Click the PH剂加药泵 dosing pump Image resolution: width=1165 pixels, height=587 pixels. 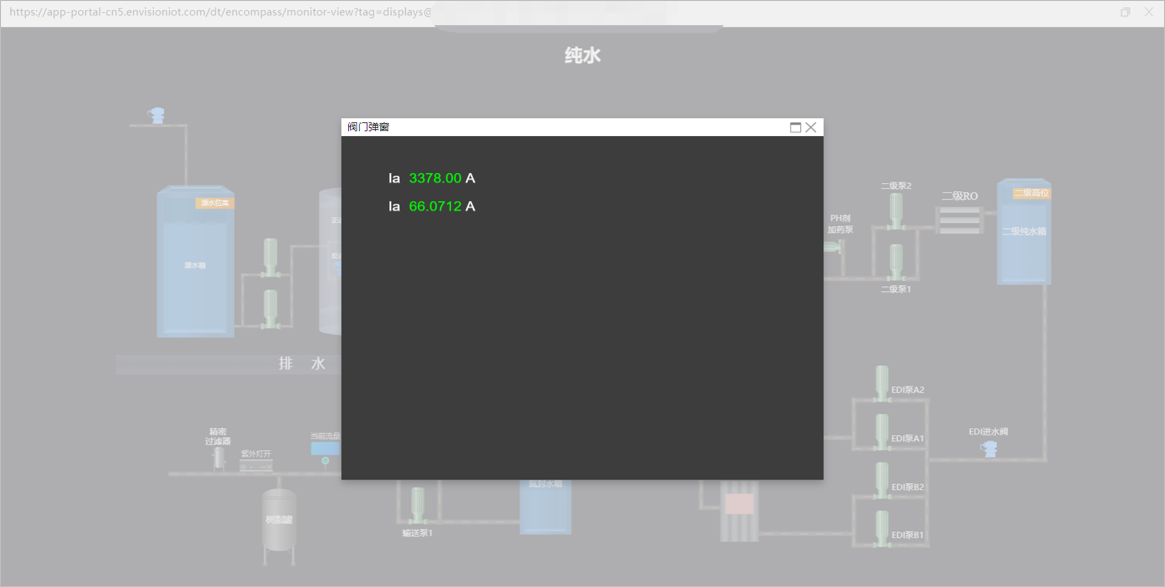(x=833, y=246)
